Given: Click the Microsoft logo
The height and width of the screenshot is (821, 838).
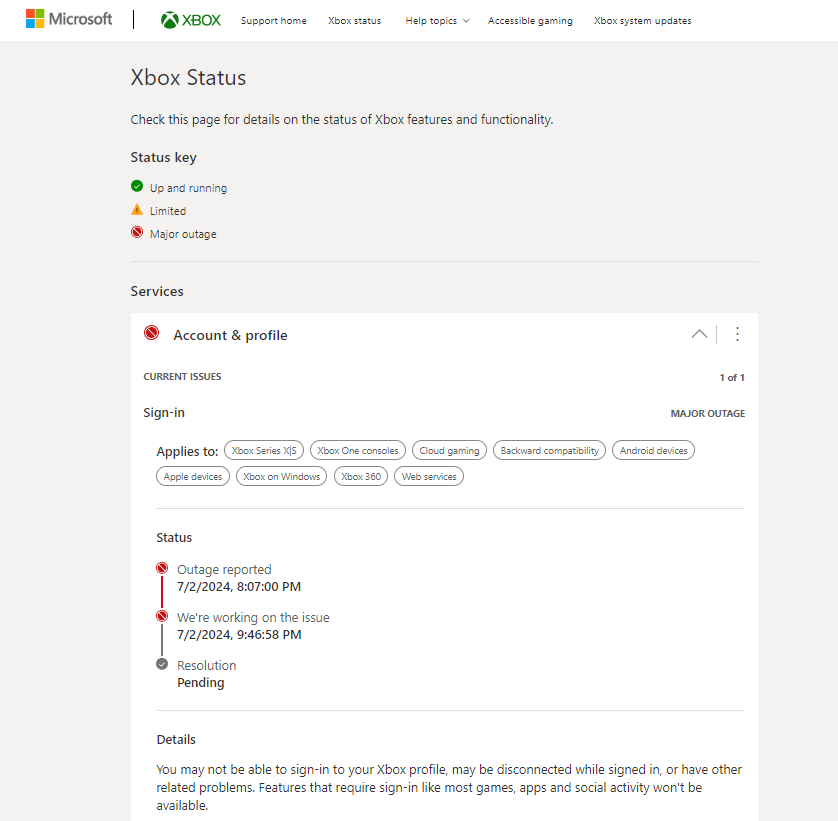Looking at the screenshot, I should tap(69, 19).
